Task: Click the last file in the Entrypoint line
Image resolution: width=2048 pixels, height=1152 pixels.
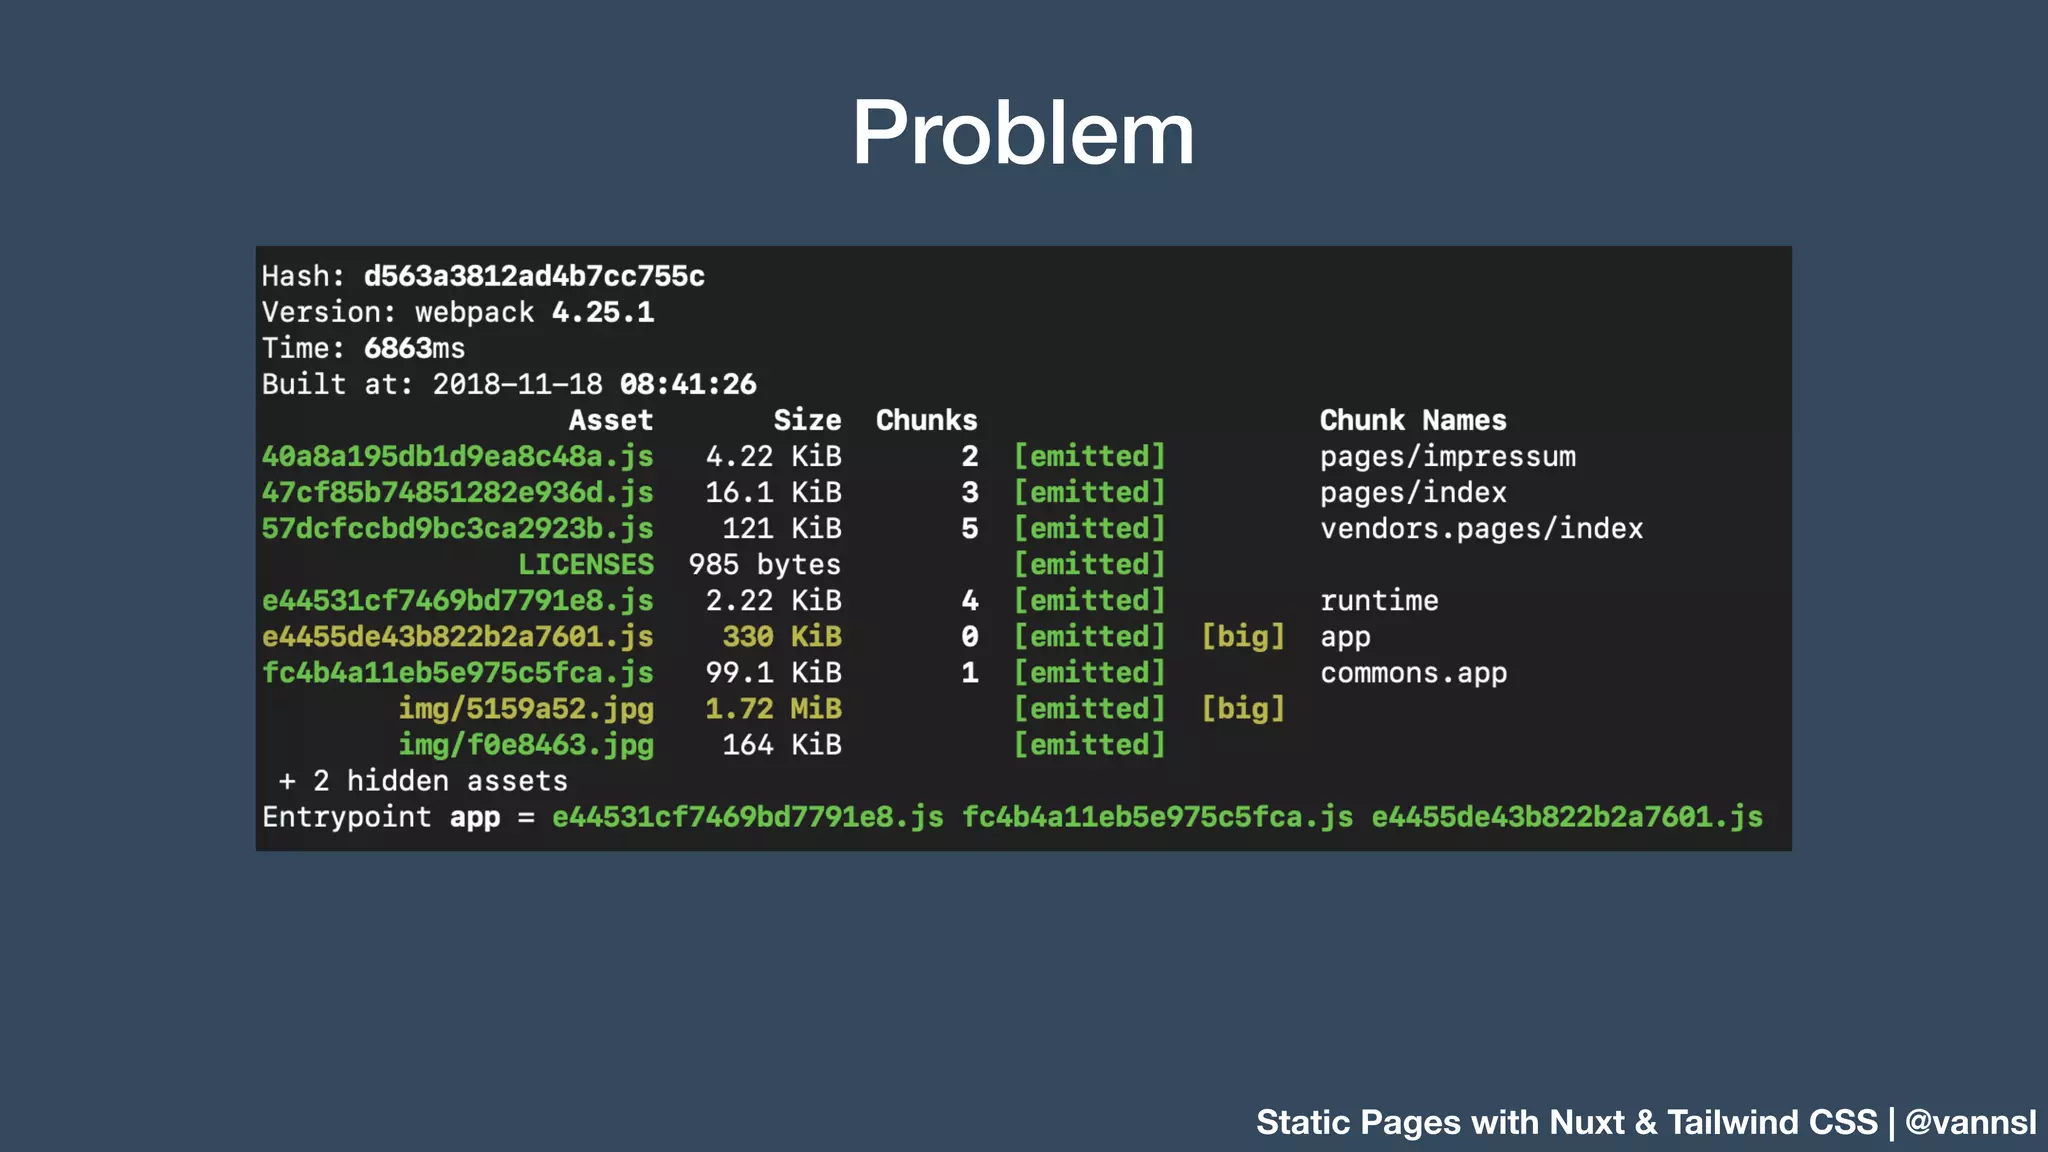Action: coord(1567,817)
